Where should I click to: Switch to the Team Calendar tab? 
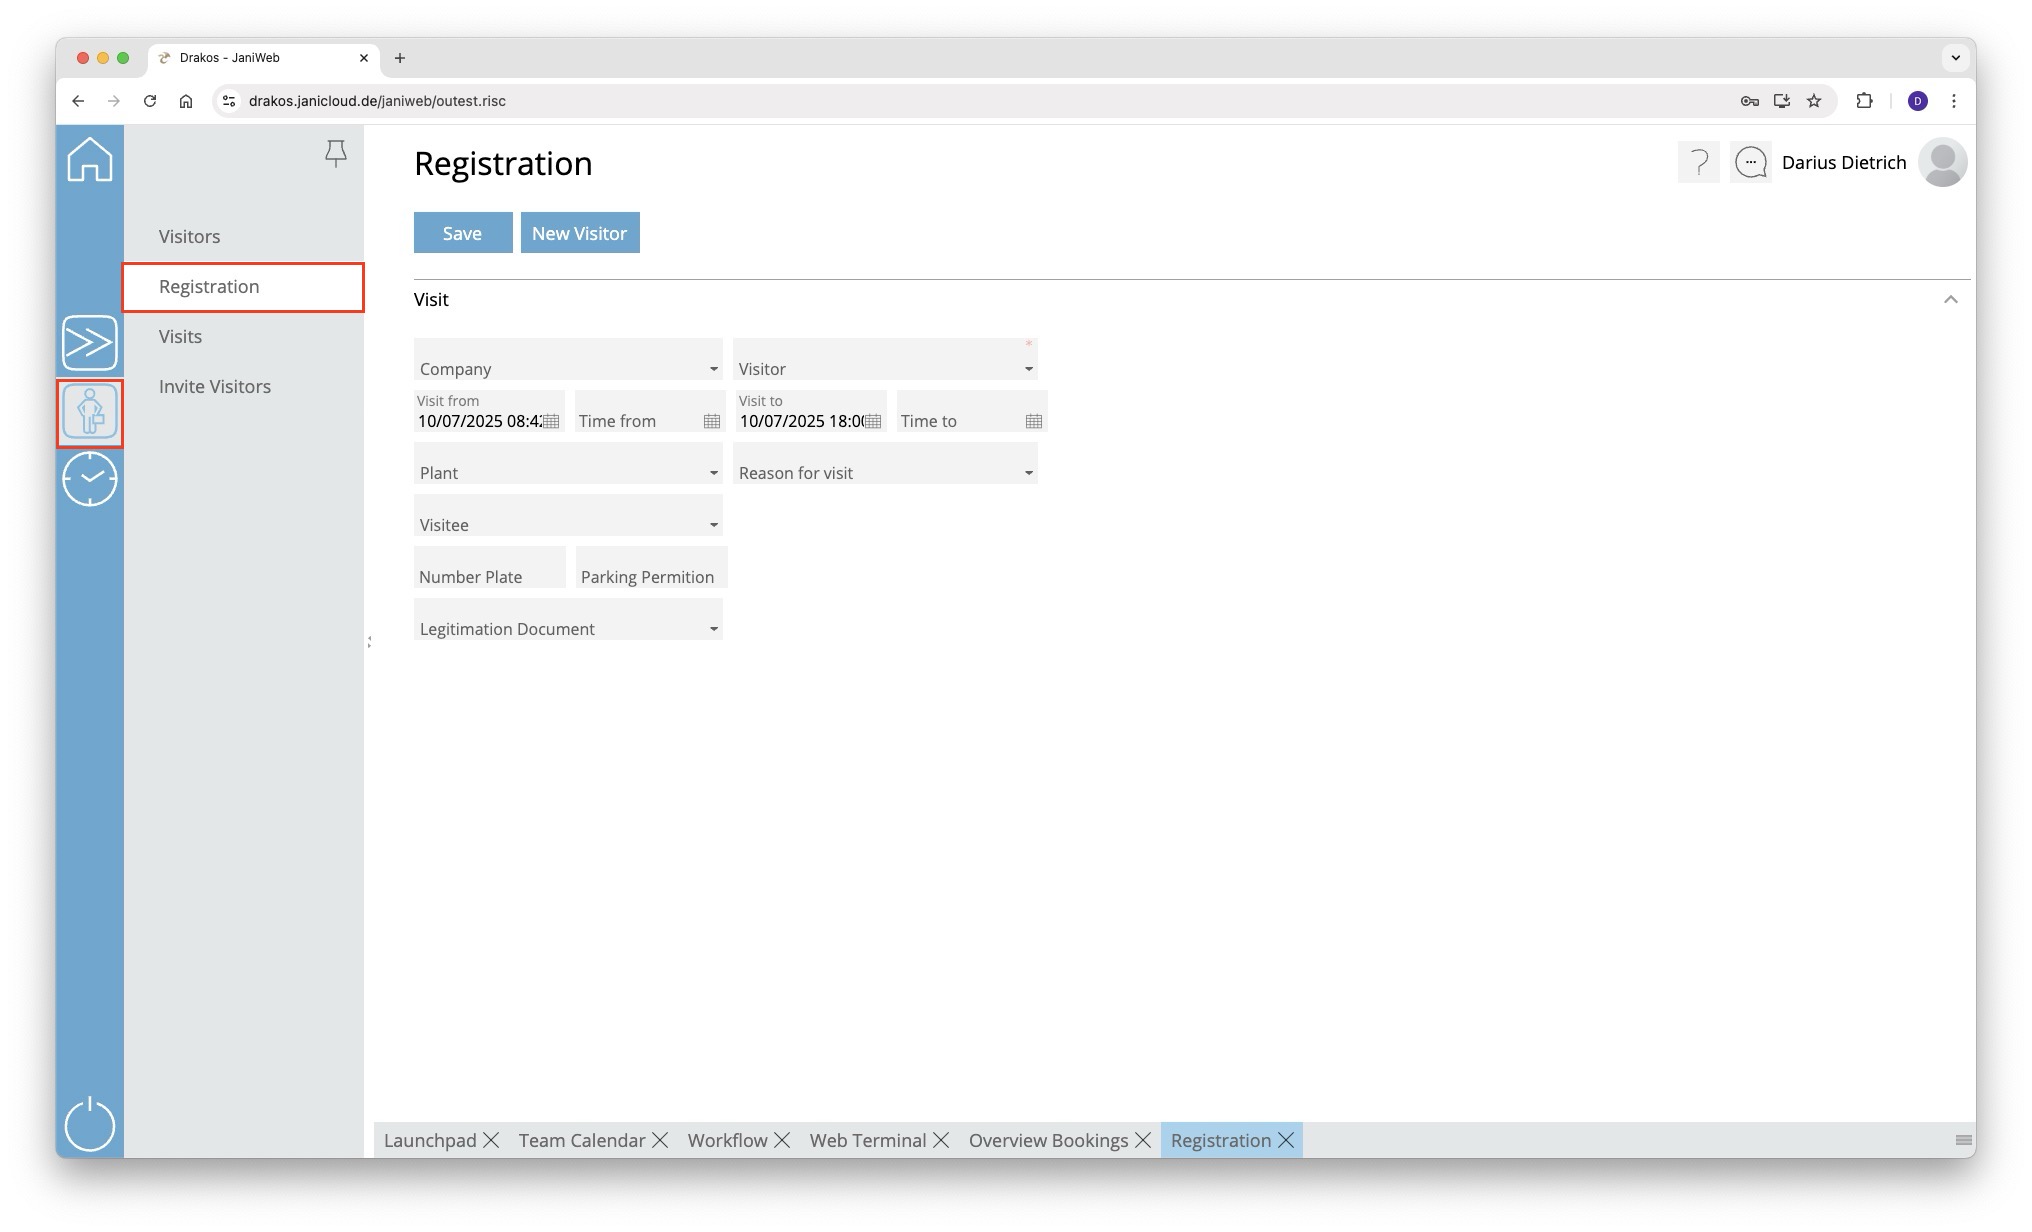pyautogui.click(x=581, y=1140)
